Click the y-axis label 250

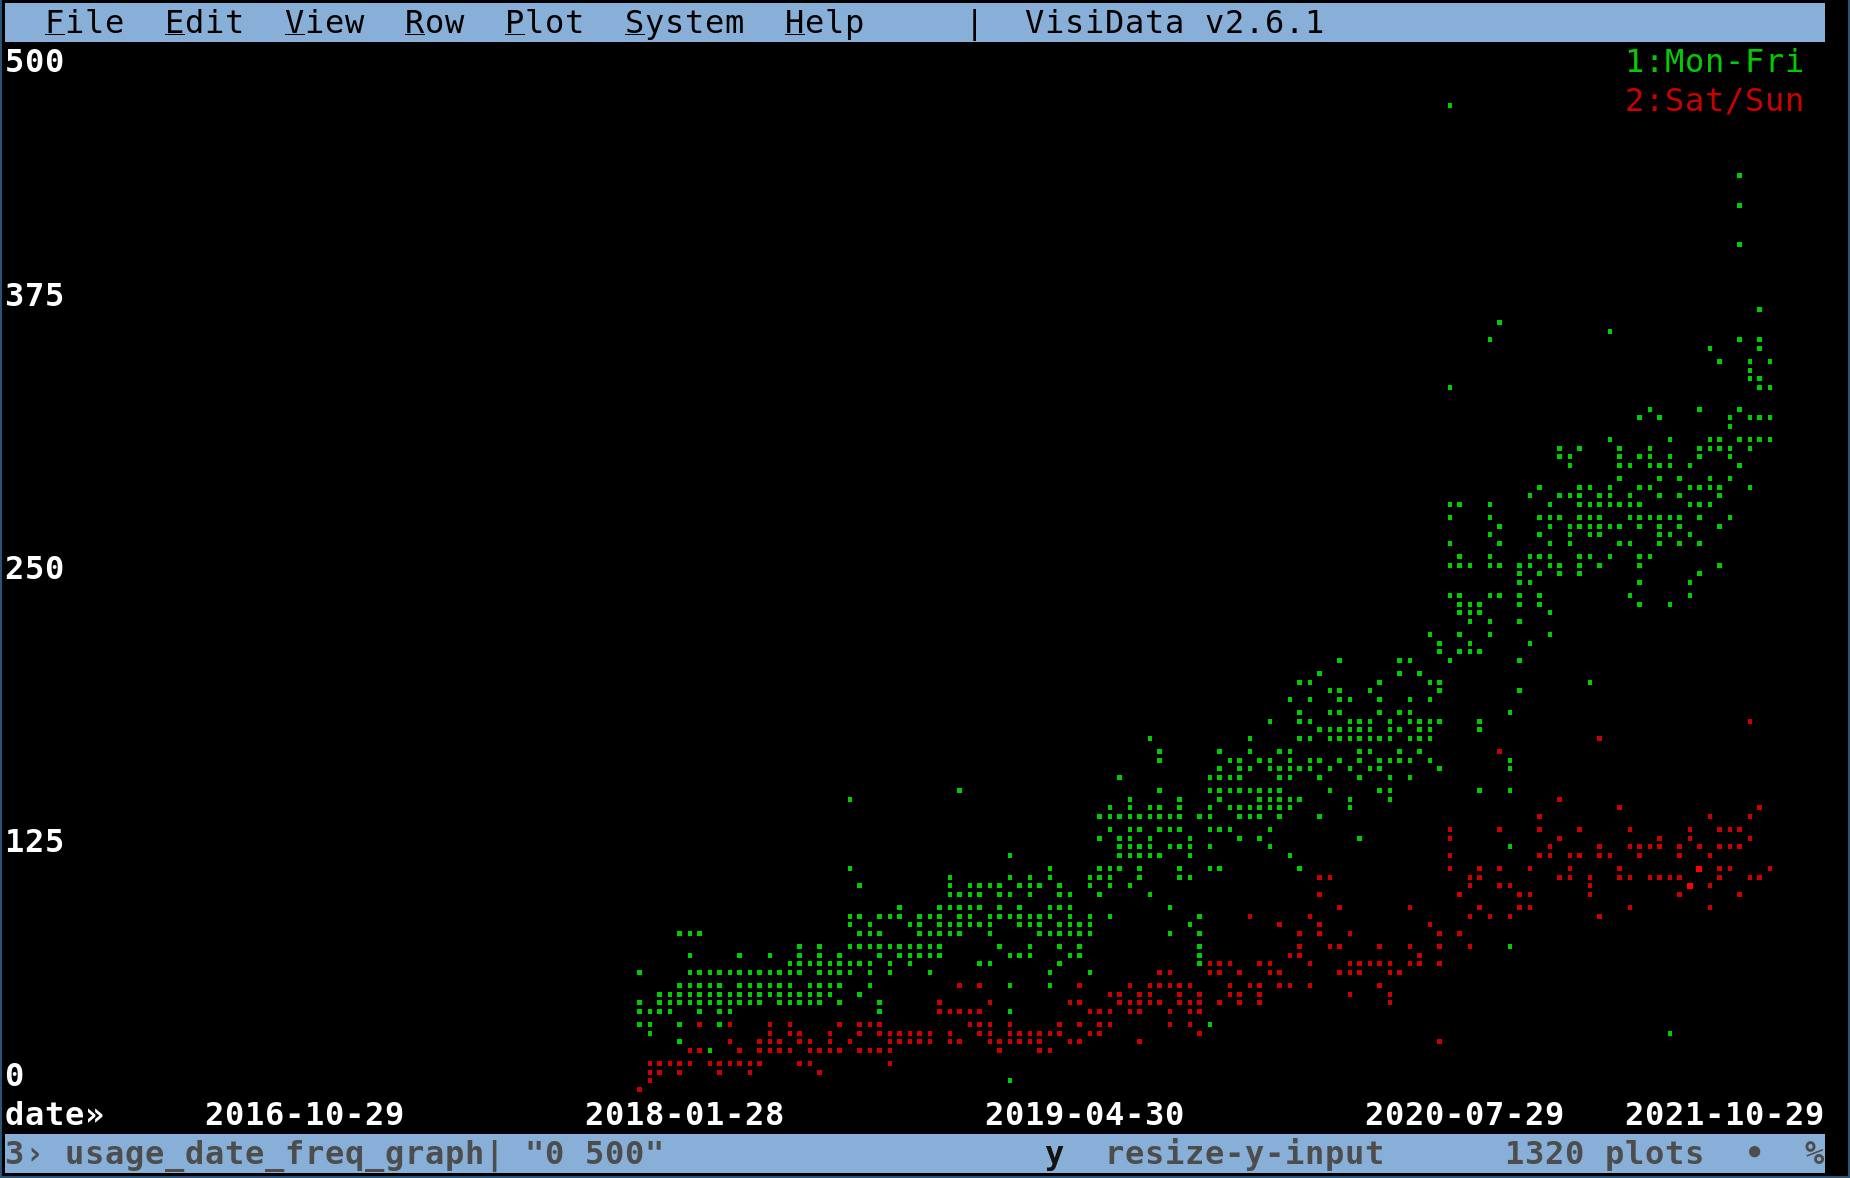35,568
